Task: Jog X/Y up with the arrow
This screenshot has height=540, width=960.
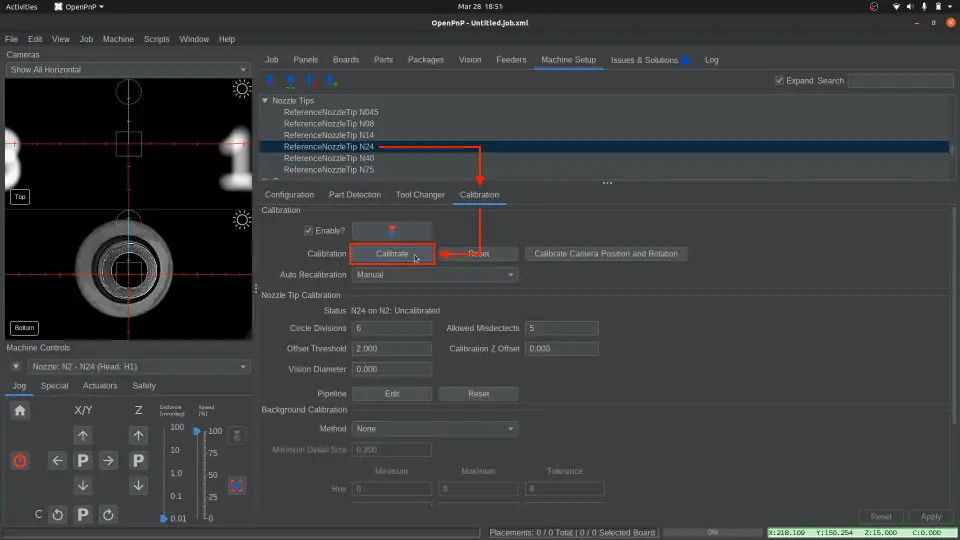Action: pos(83,435)
